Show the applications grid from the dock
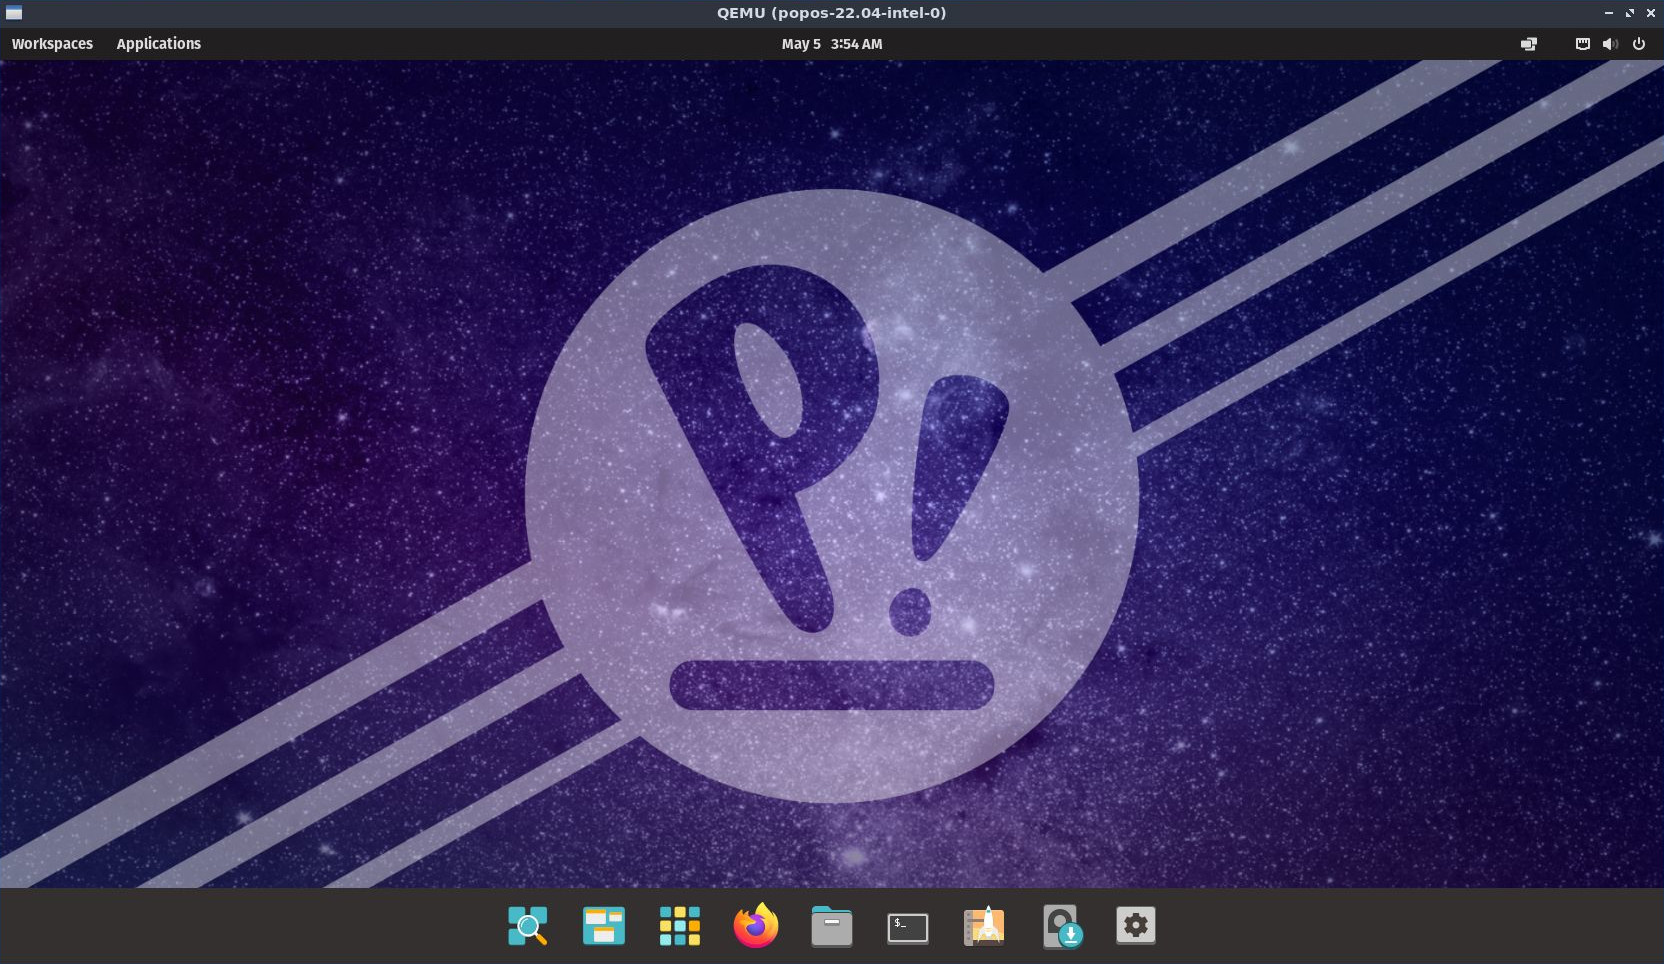Image resolution: width=1664 pixels, height=964 pixels. pyautogui.click(x=680, y=926)
